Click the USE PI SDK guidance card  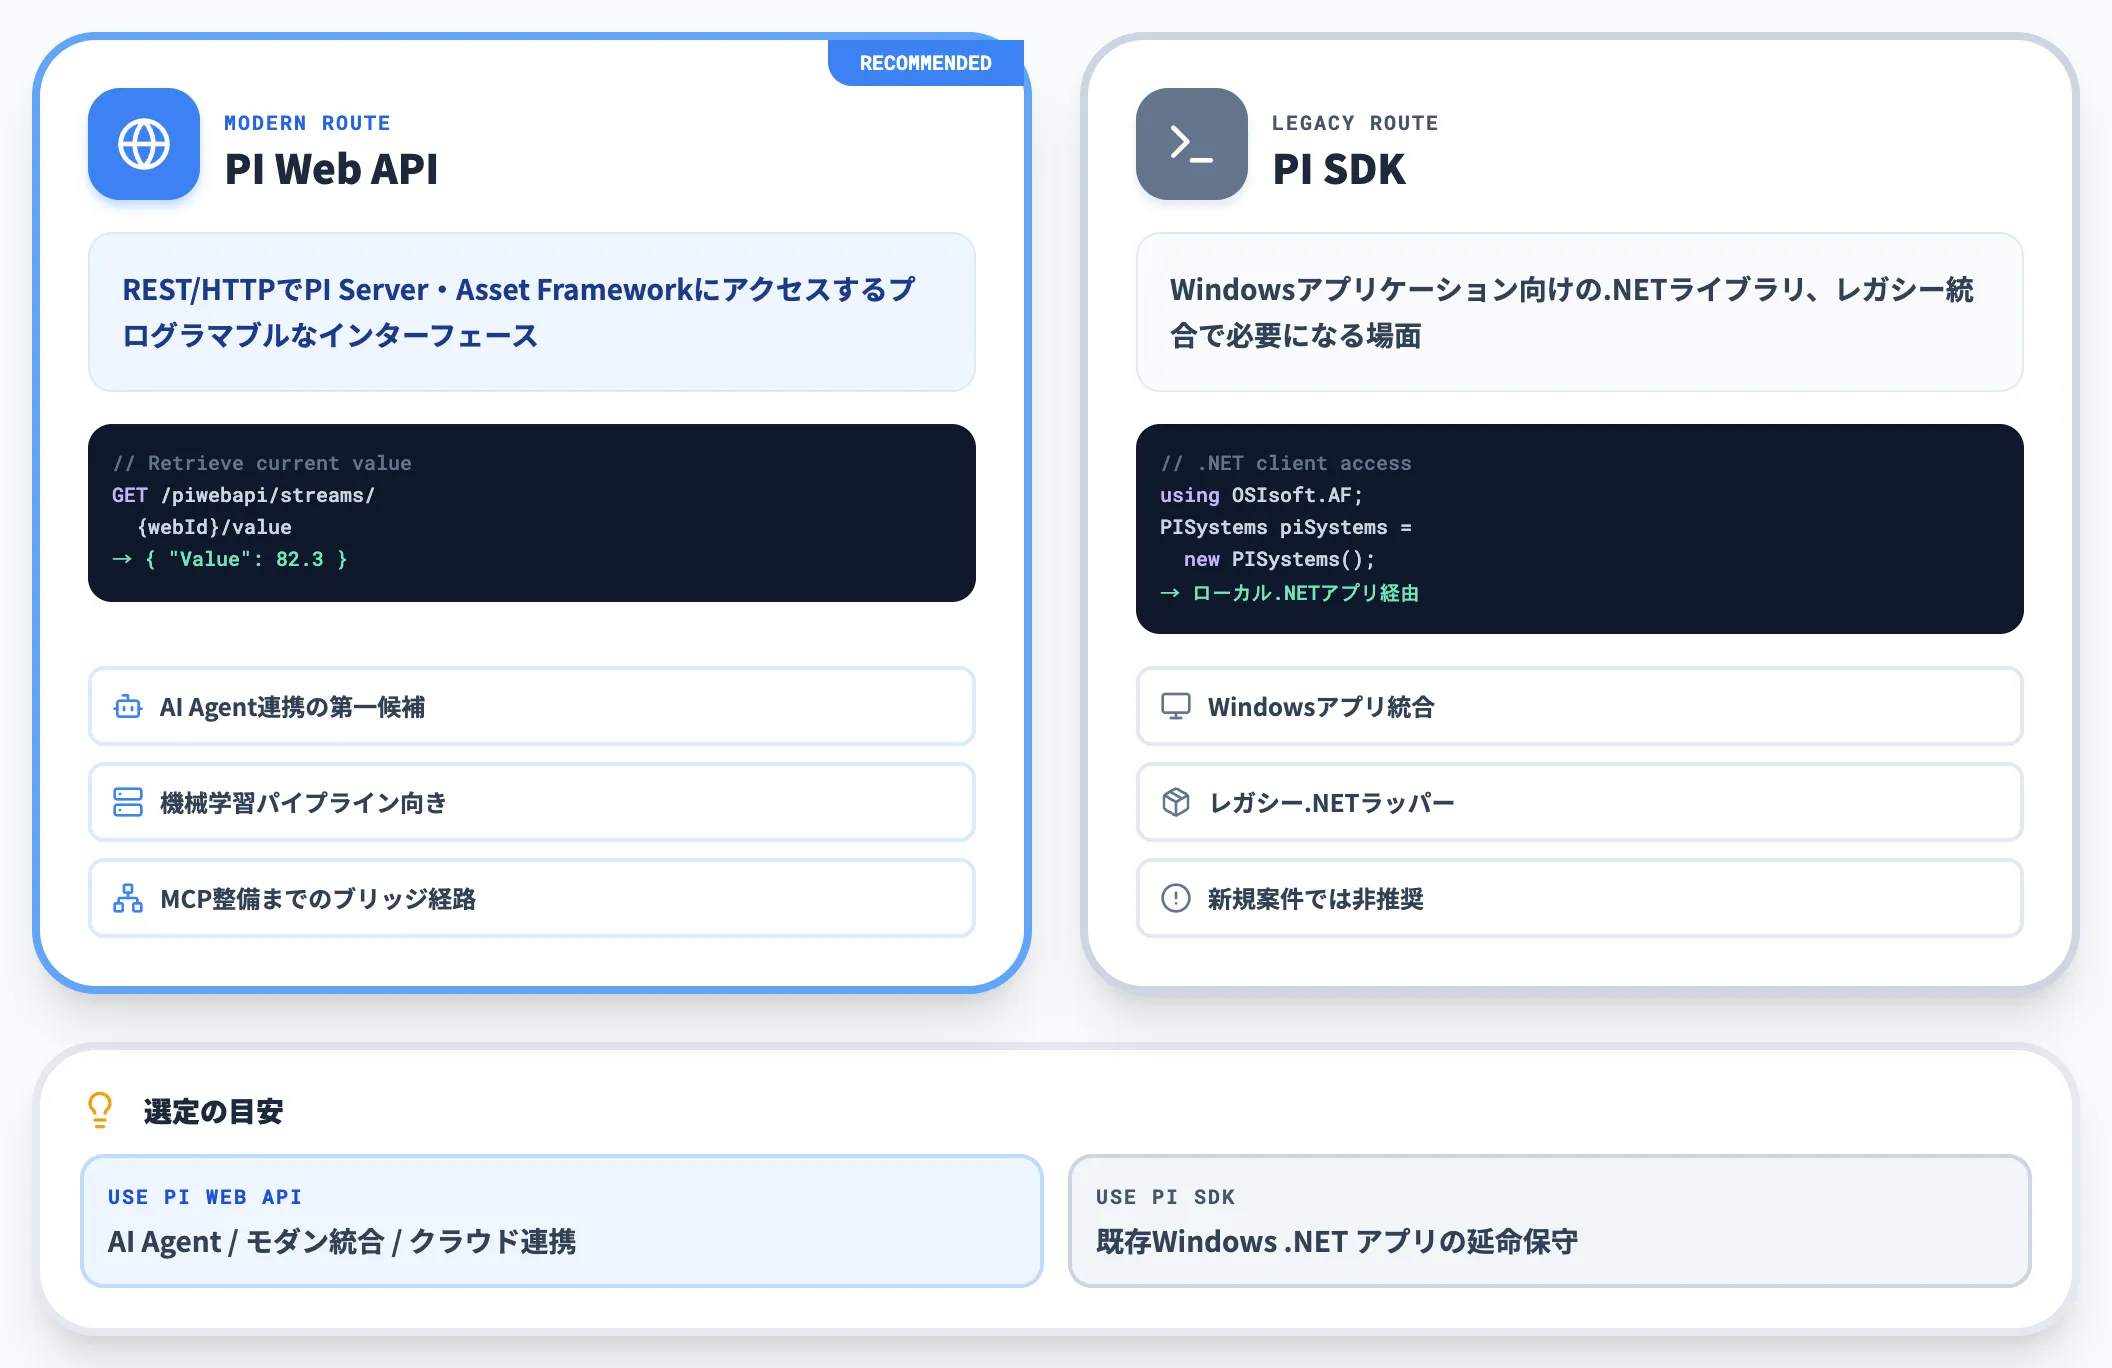click(x=1550, y=1221)
